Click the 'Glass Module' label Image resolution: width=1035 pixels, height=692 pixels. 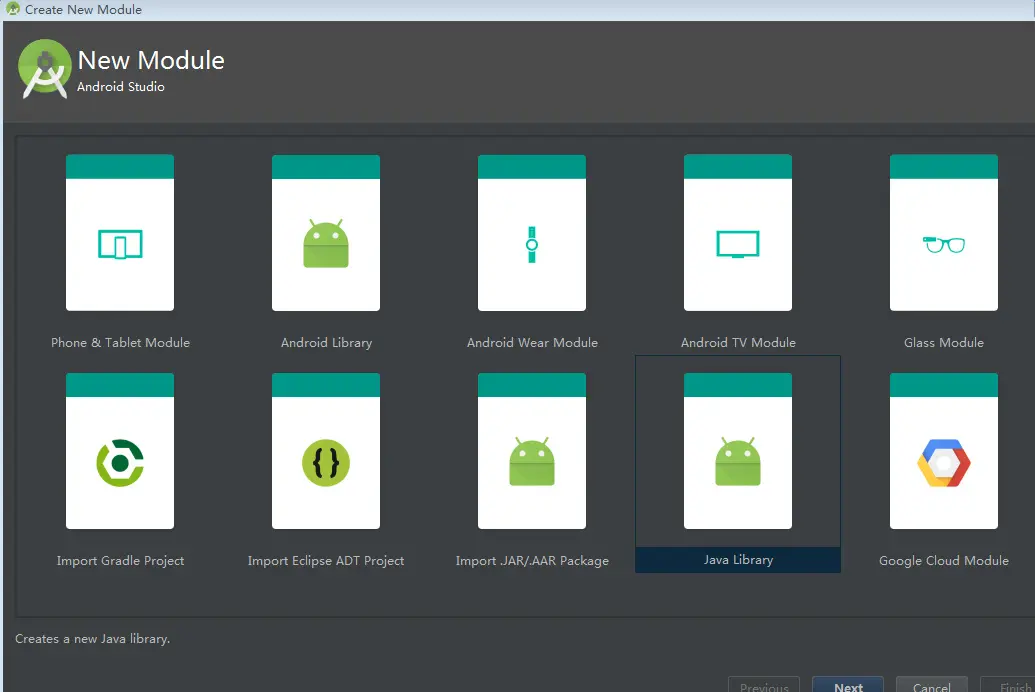[944, 343]
